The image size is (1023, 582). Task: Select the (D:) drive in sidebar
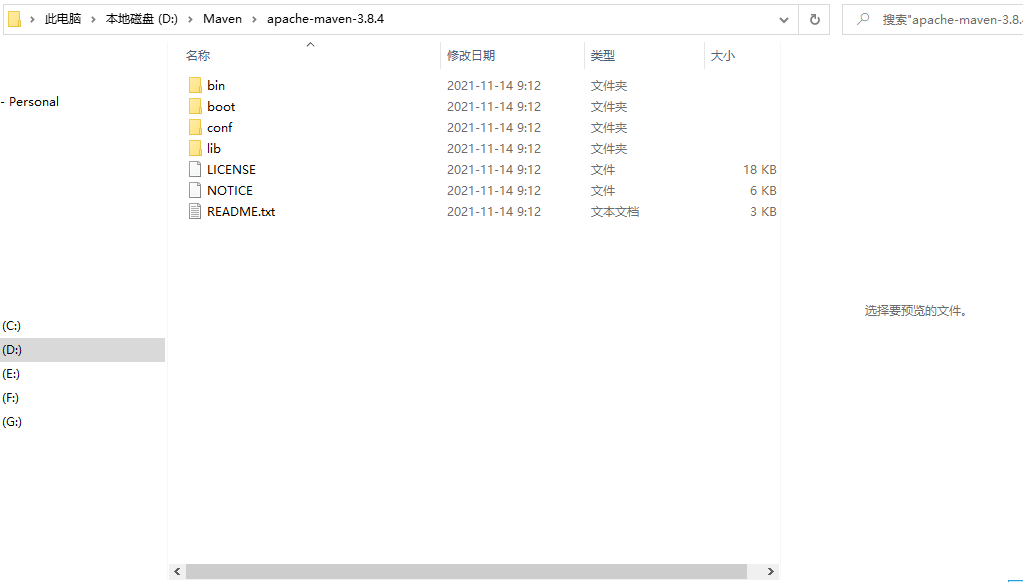click(x=12, y=350)
